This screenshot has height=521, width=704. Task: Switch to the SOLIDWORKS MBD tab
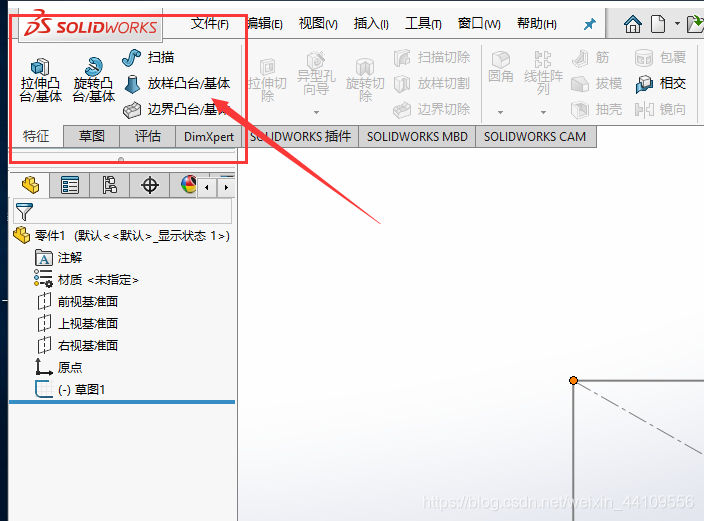(x=417, y=136)
